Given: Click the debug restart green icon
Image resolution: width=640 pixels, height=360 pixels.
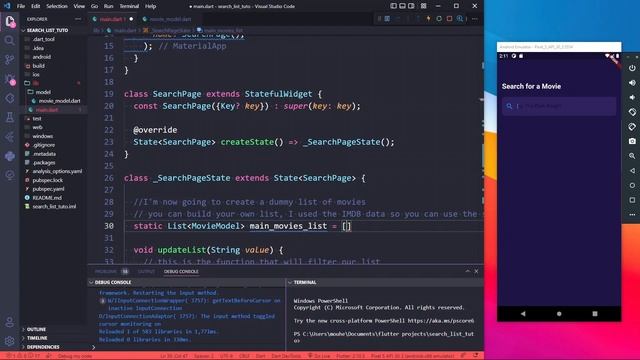Looking at the screenshot, I should (439, 19).
